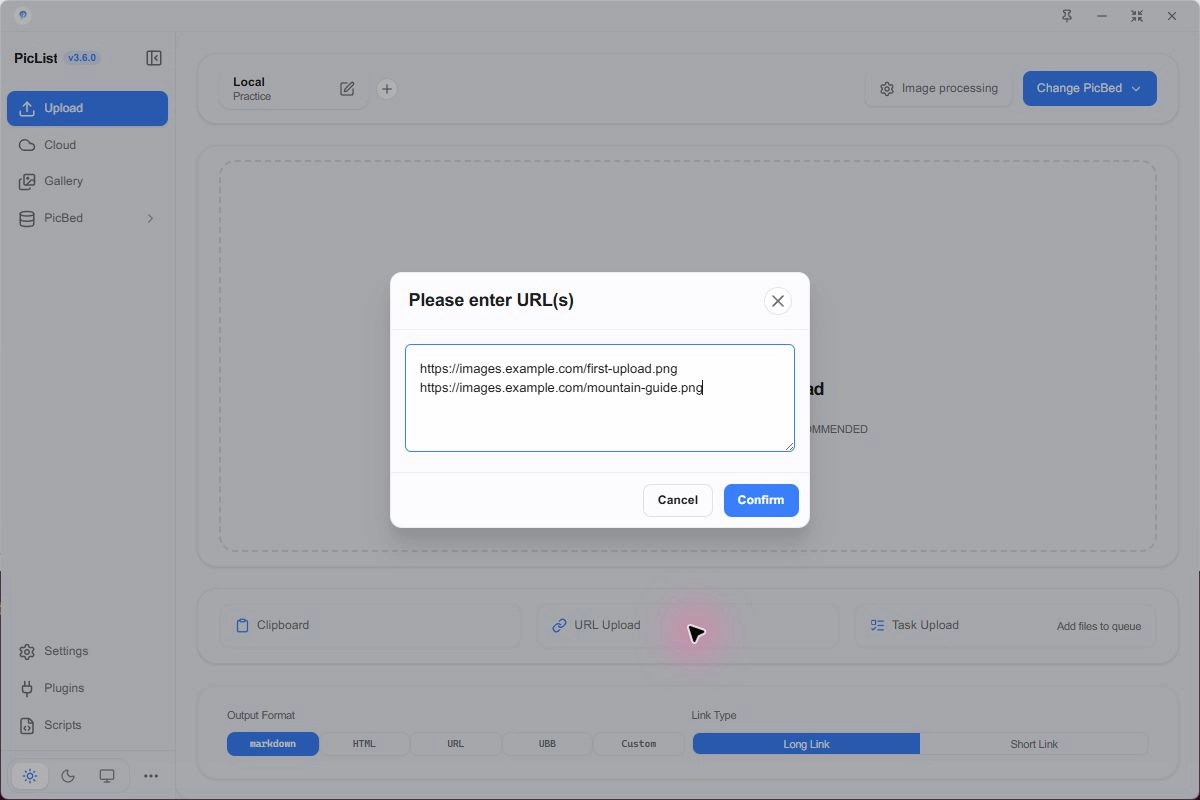Click the Clipboard icon
This screenshot has width=1200, height=800.
242,625
